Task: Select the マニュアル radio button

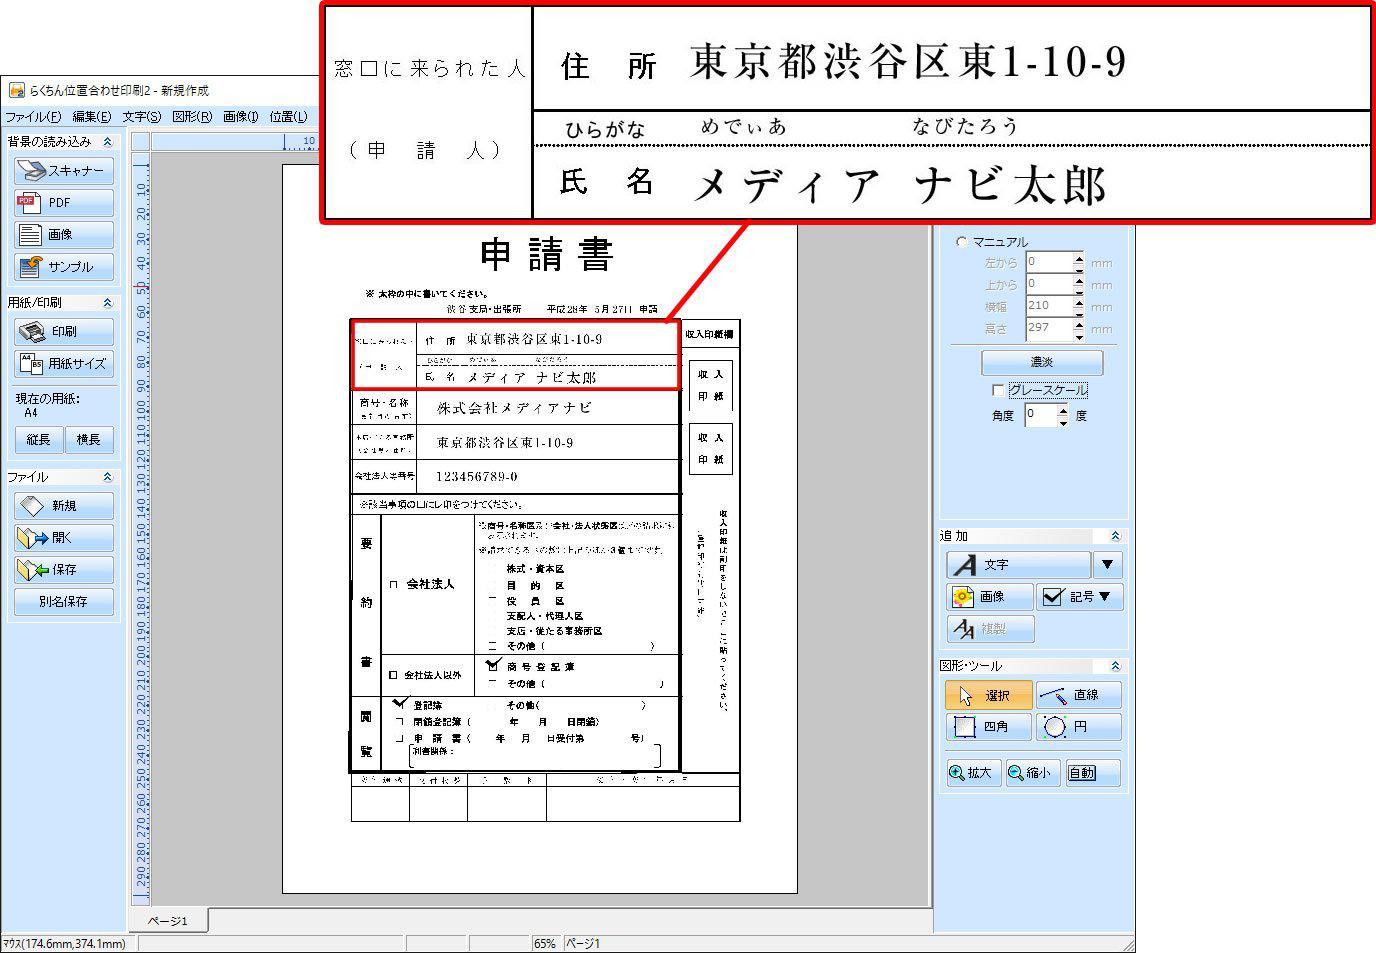Action: (x=962, y=241)
